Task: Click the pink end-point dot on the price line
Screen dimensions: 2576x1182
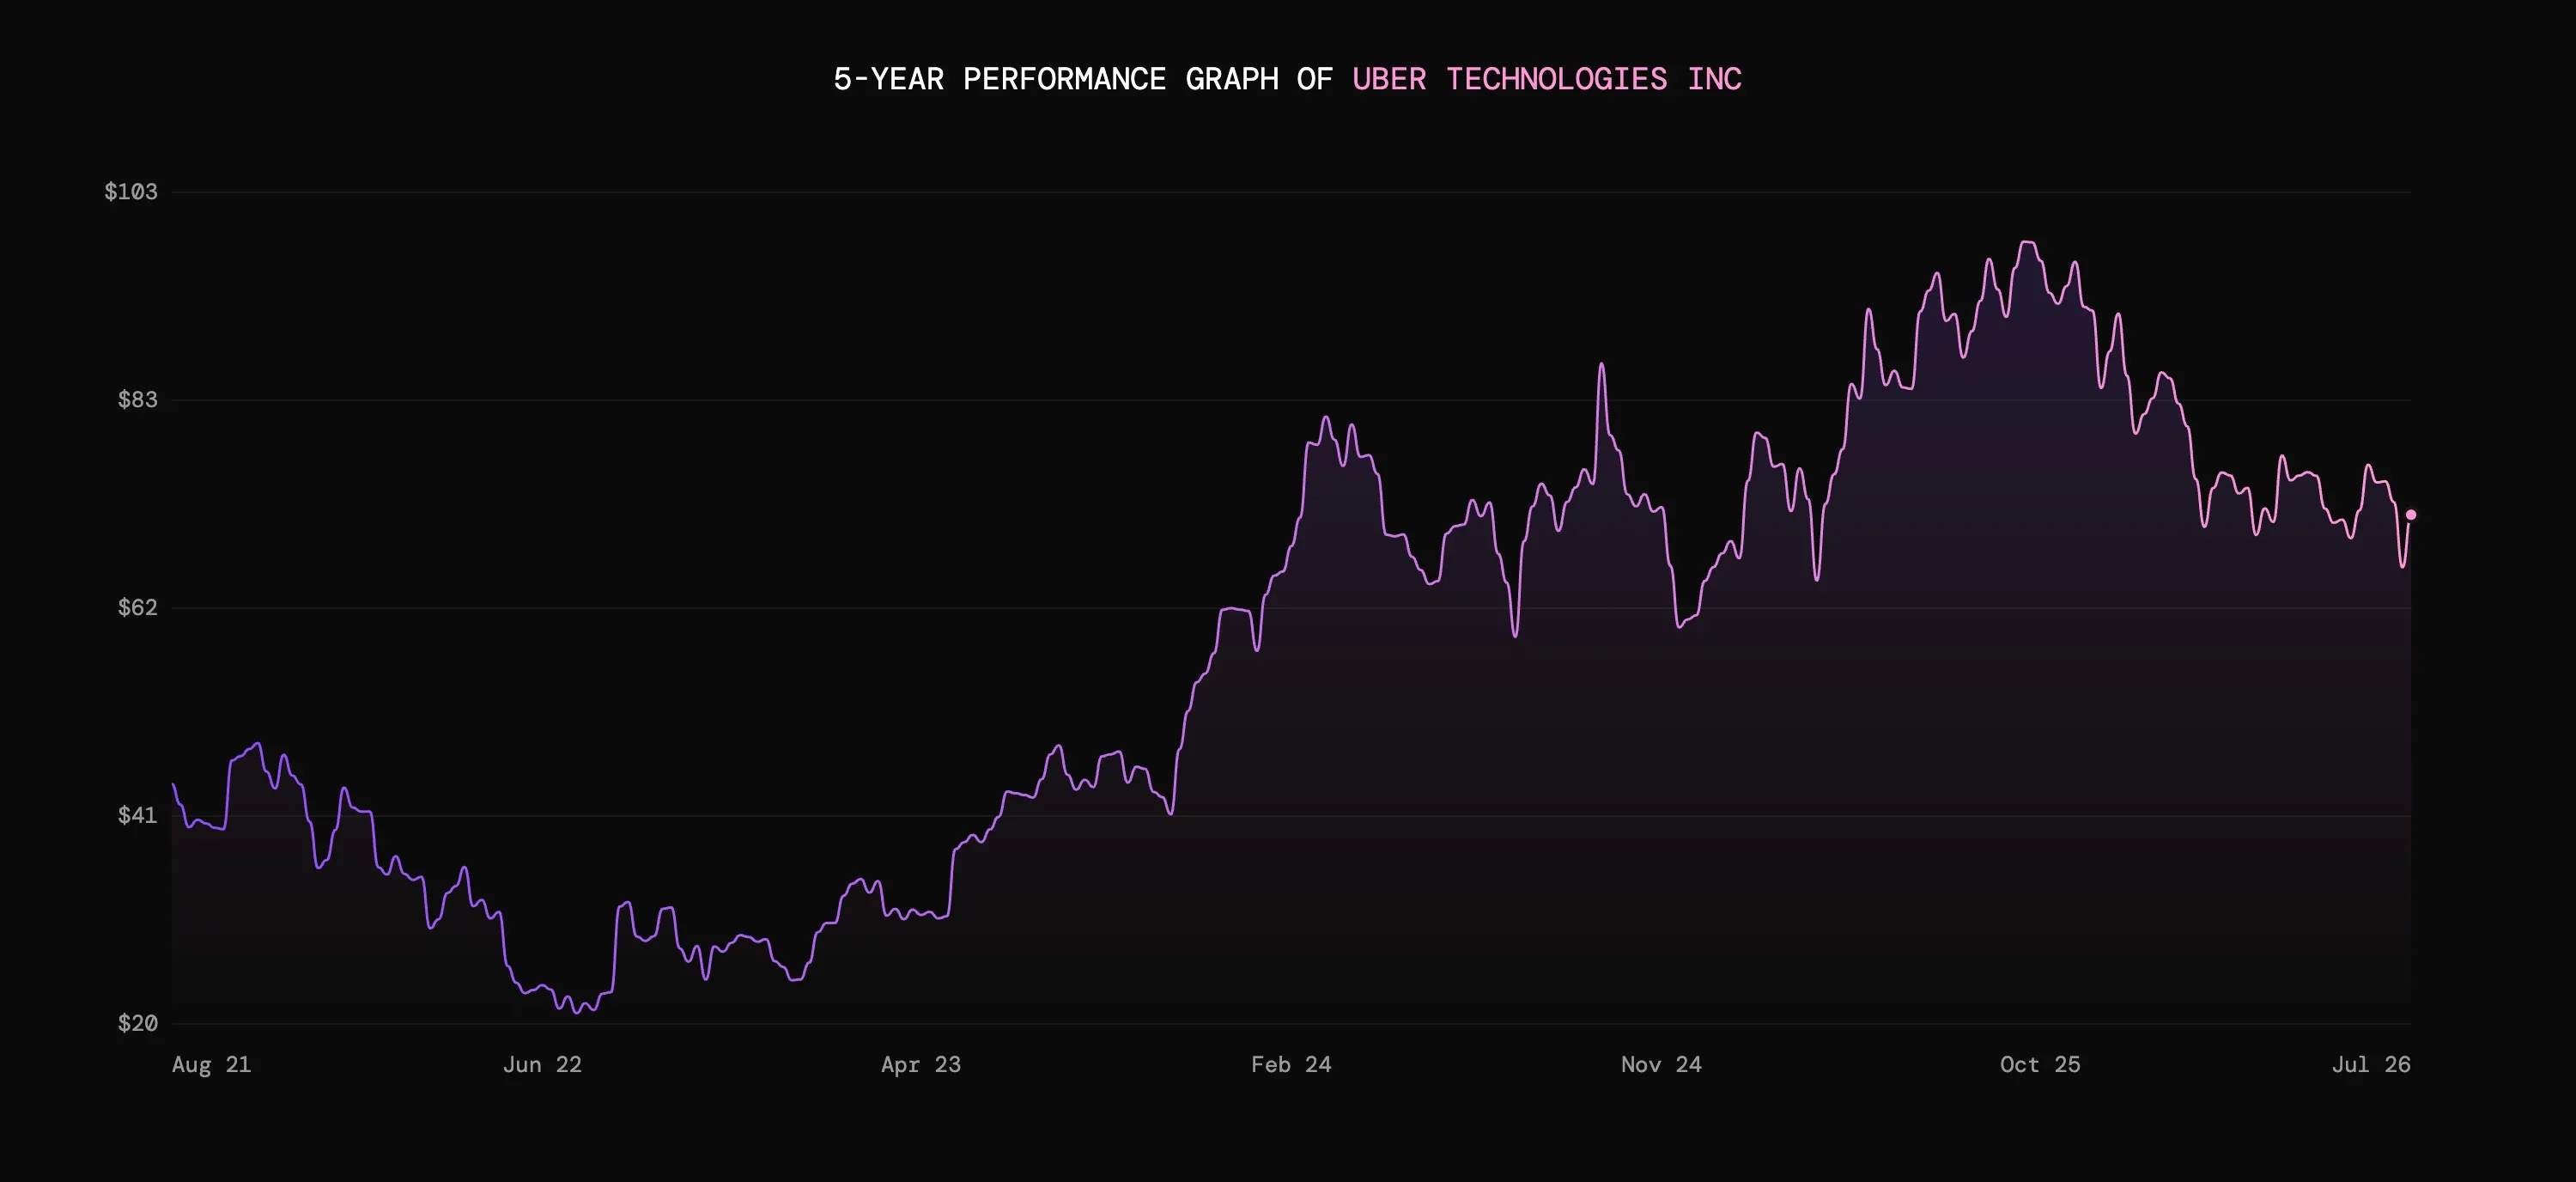Action: (x=2411, y=515)
